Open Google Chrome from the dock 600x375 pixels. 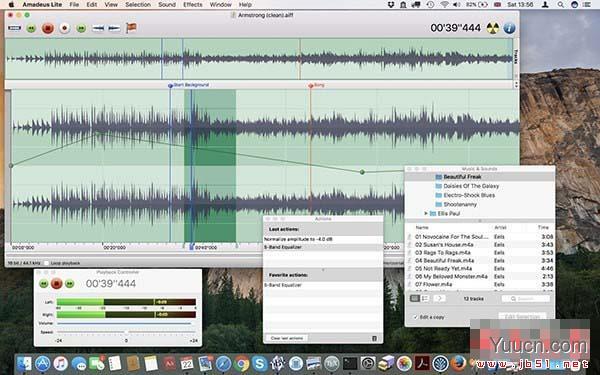[242, 364]
